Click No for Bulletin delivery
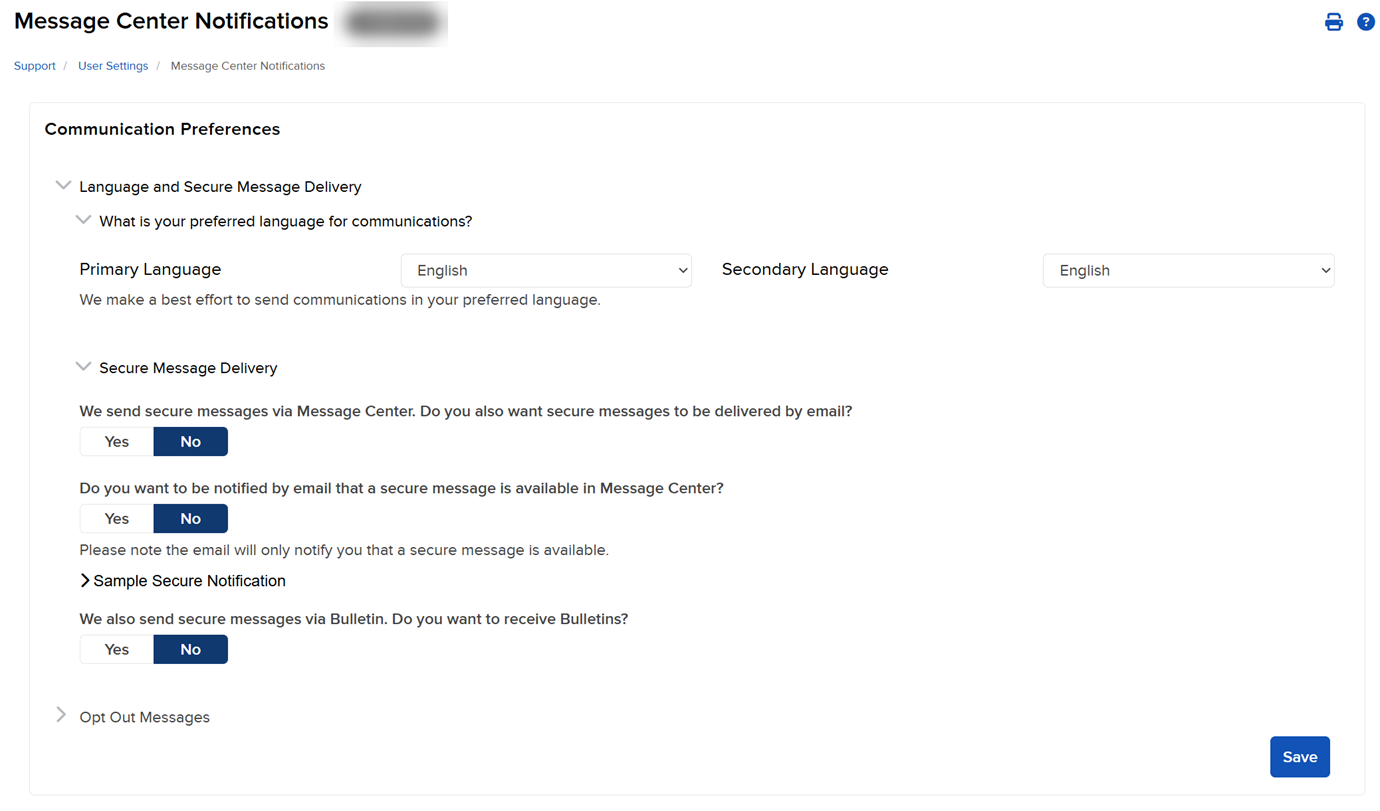1380x811 pixels. pyautogui.click(x=190, y=649)
